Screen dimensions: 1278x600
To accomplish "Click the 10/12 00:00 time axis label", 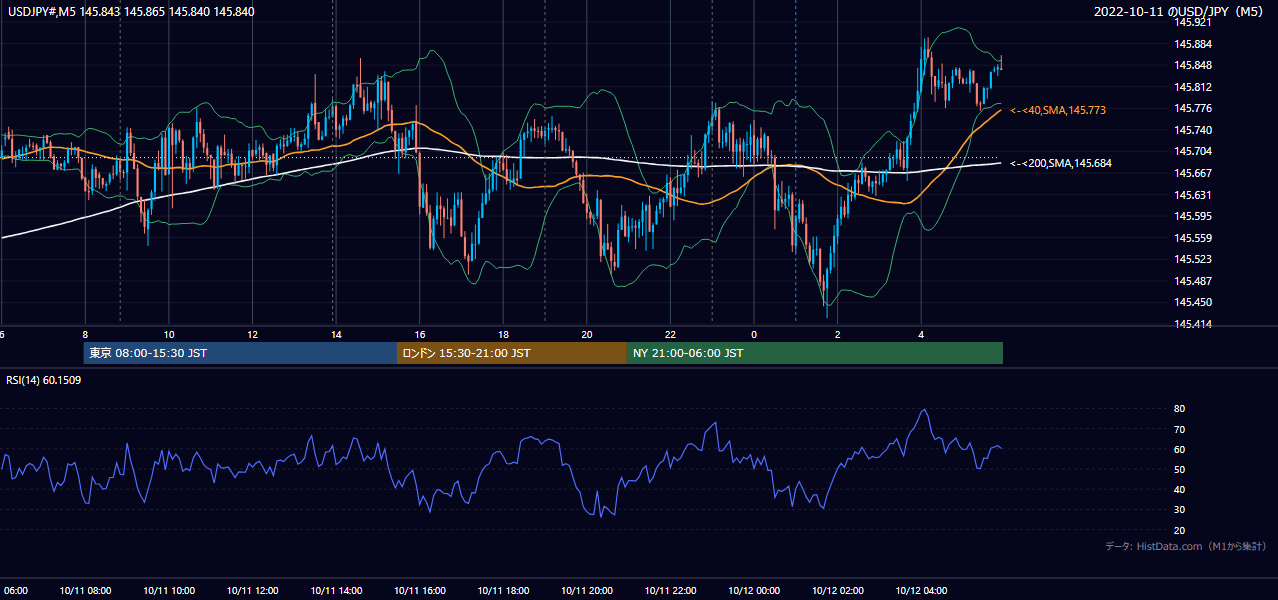I will (754, 591).
